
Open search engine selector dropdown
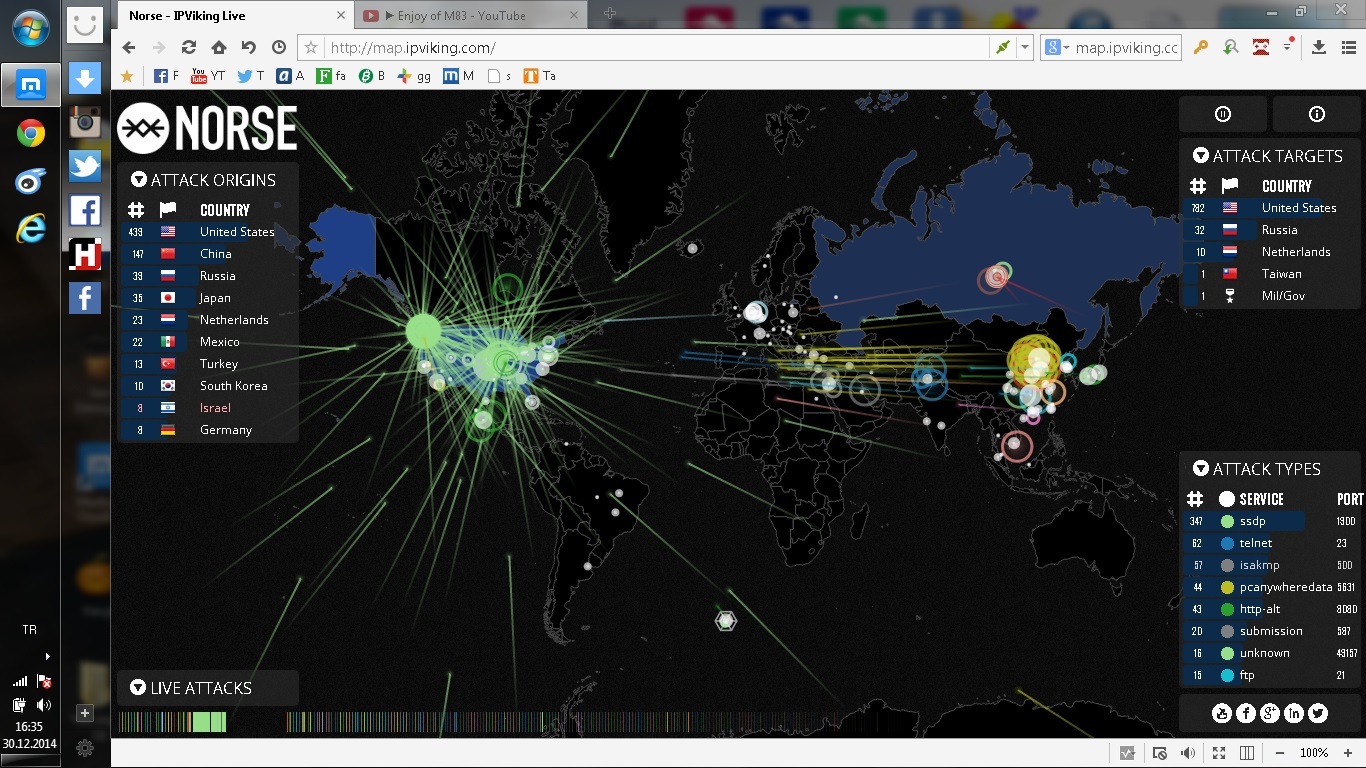point(1056,48)
